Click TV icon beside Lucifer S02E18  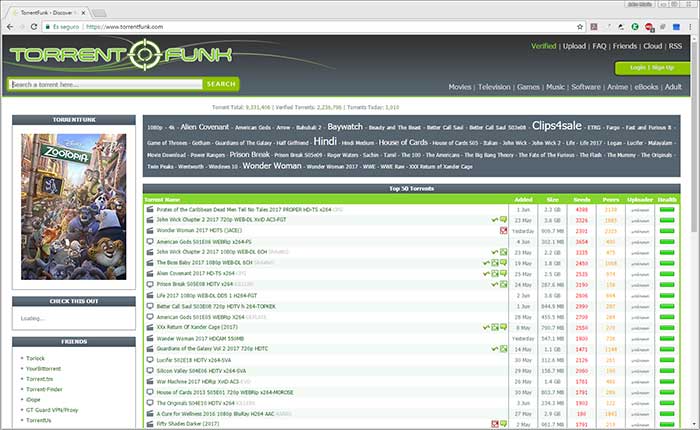click(x=150, y=359)
